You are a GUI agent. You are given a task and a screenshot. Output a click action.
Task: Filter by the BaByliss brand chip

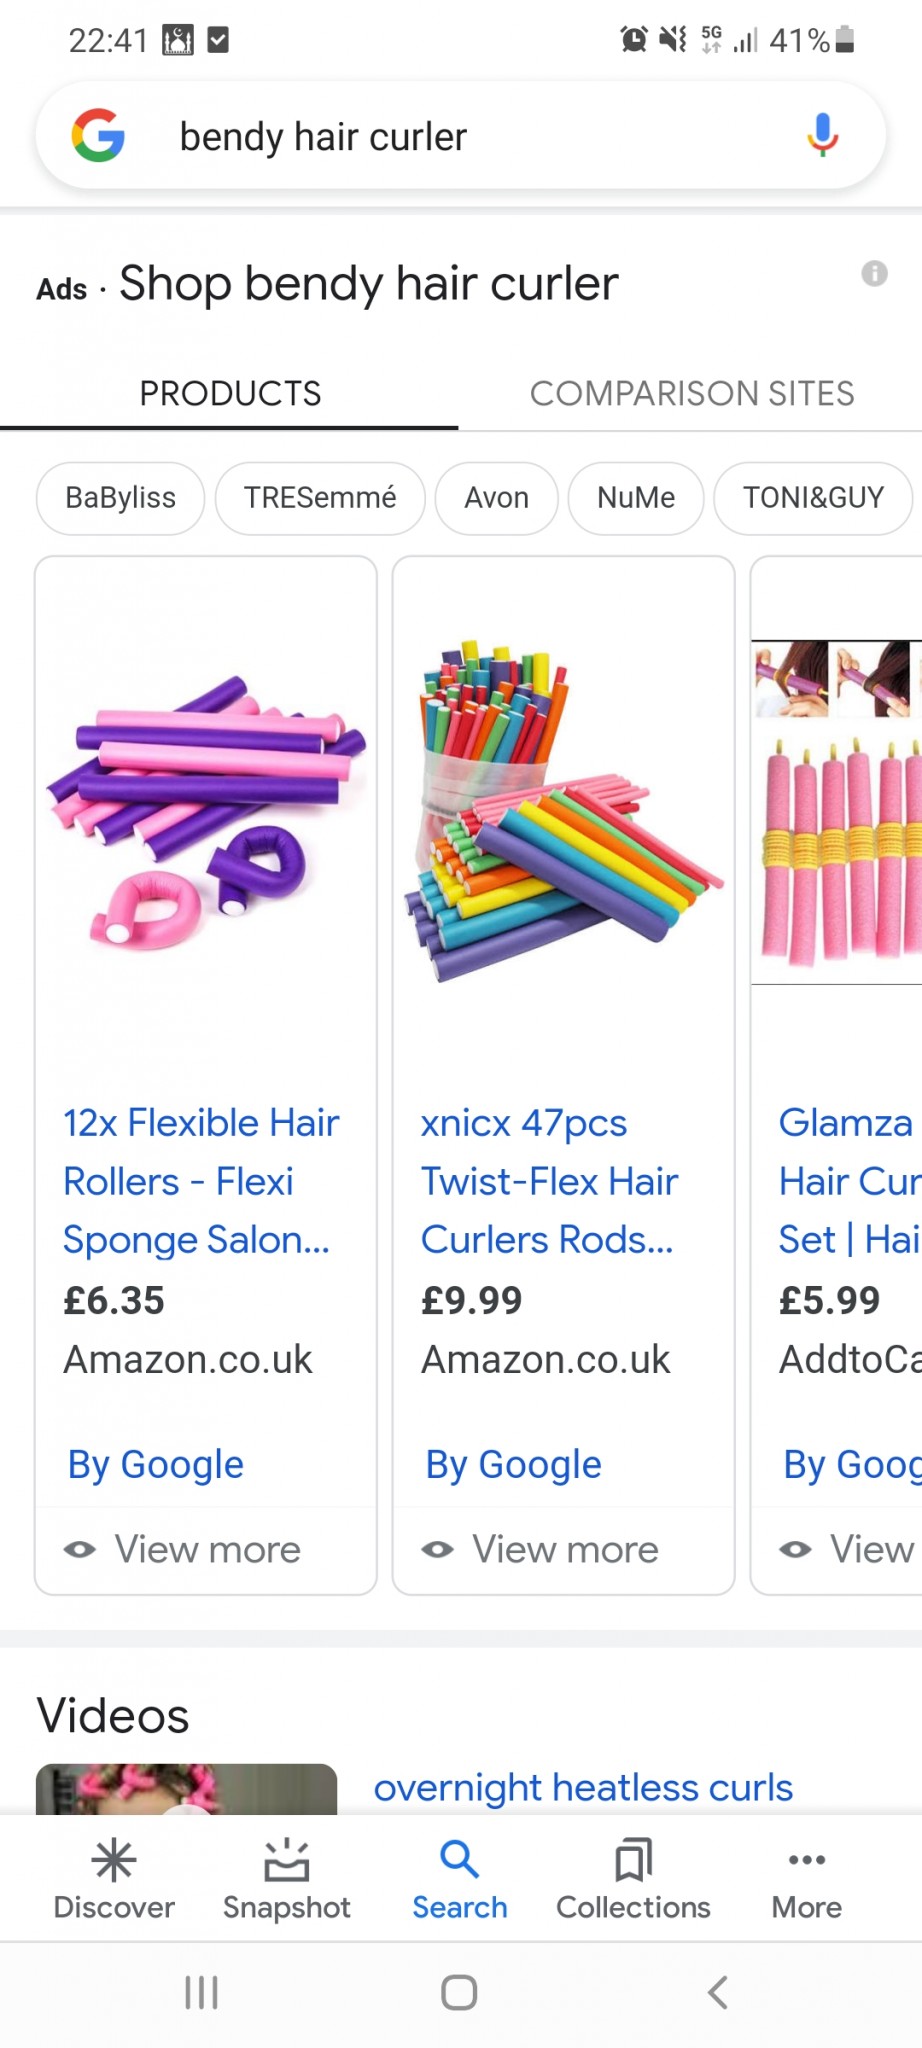120,498
